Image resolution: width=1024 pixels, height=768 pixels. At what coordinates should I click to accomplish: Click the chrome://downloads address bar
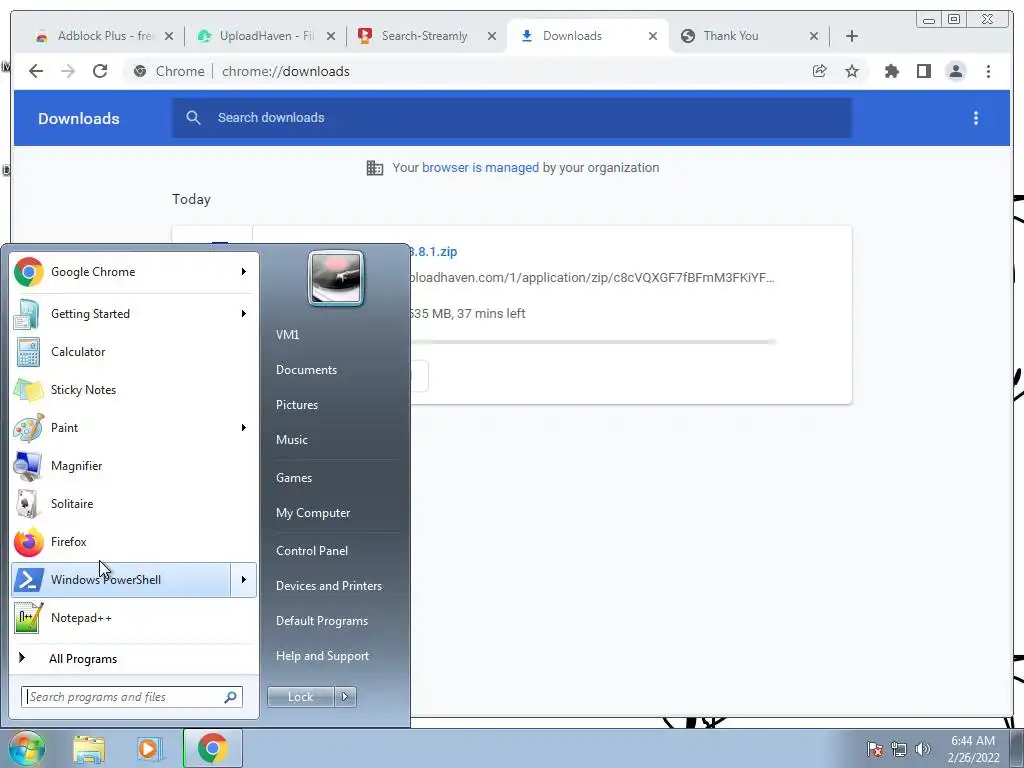[496, 71]
